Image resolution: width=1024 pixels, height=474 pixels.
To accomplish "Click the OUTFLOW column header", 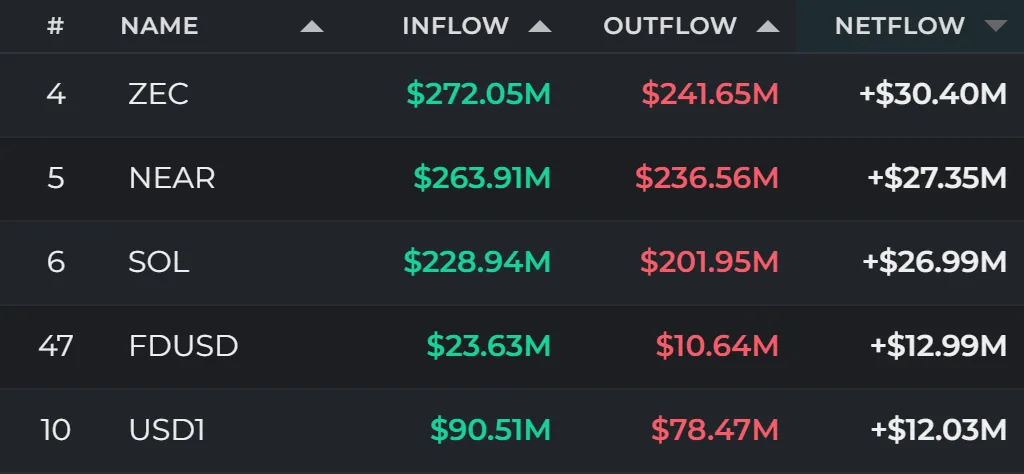I will click(670, 26).
